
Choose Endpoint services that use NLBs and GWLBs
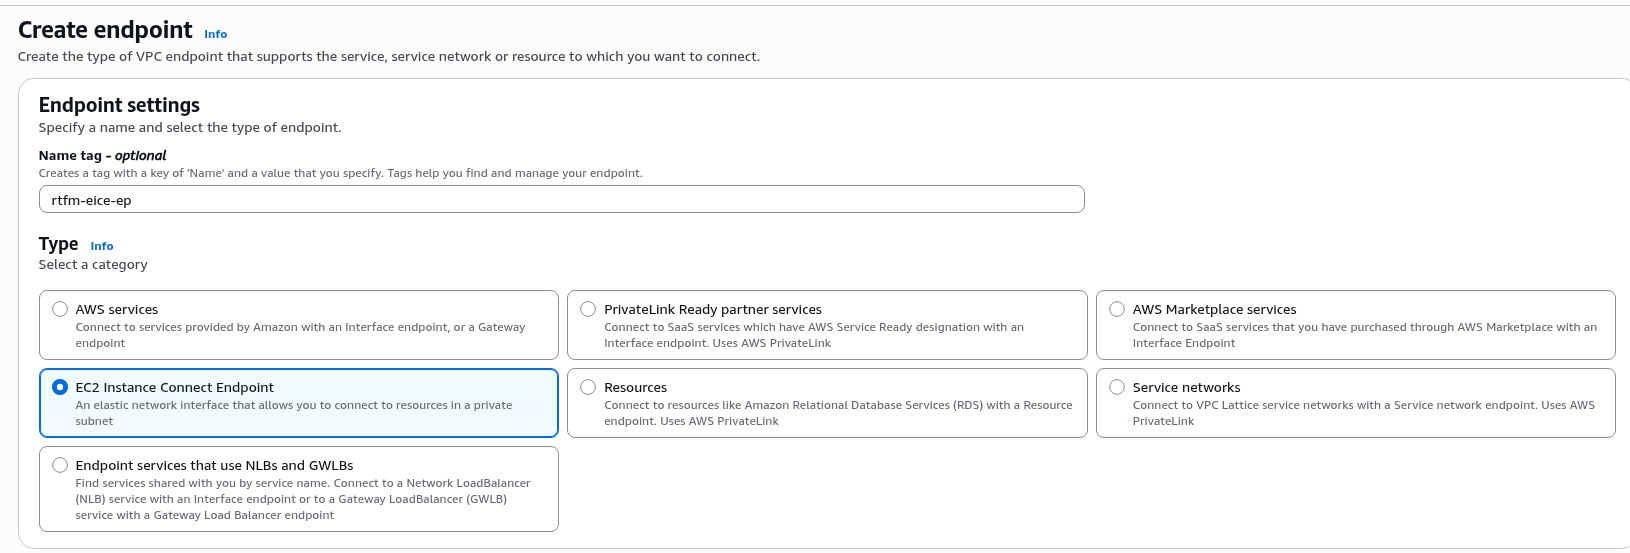click(60, 465)
